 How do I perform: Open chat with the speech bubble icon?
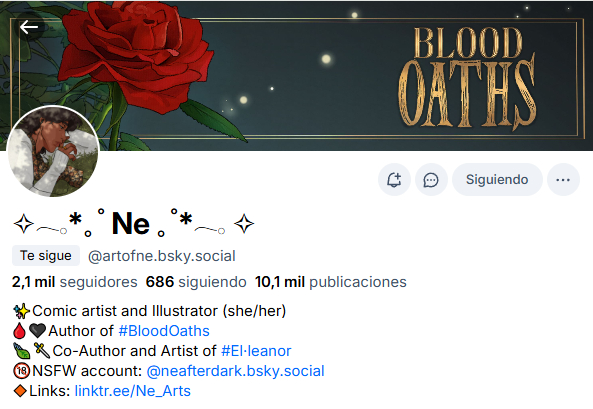pyautogui.click(x=431, y=179)
